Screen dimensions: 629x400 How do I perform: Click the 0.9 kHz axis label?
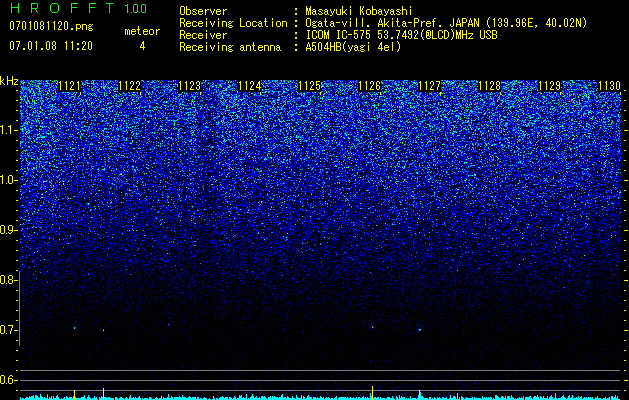[x=9, y=230]
